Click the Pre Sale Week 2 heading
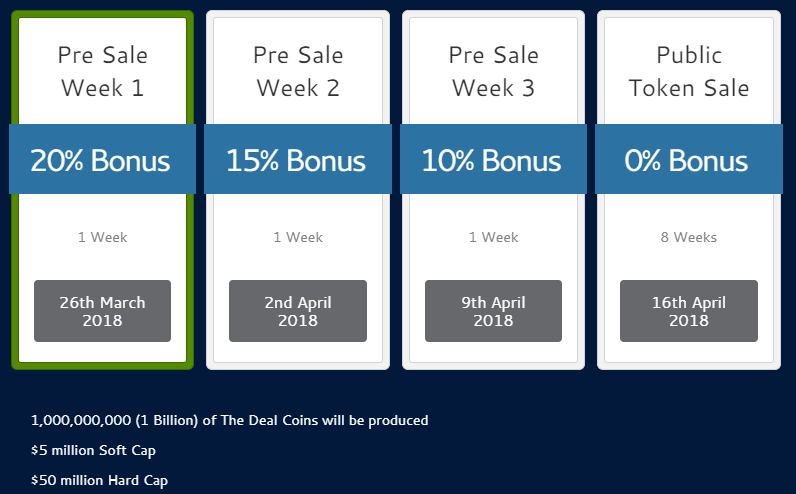Screen dimensions: 796x494 (x=298, y=72)
